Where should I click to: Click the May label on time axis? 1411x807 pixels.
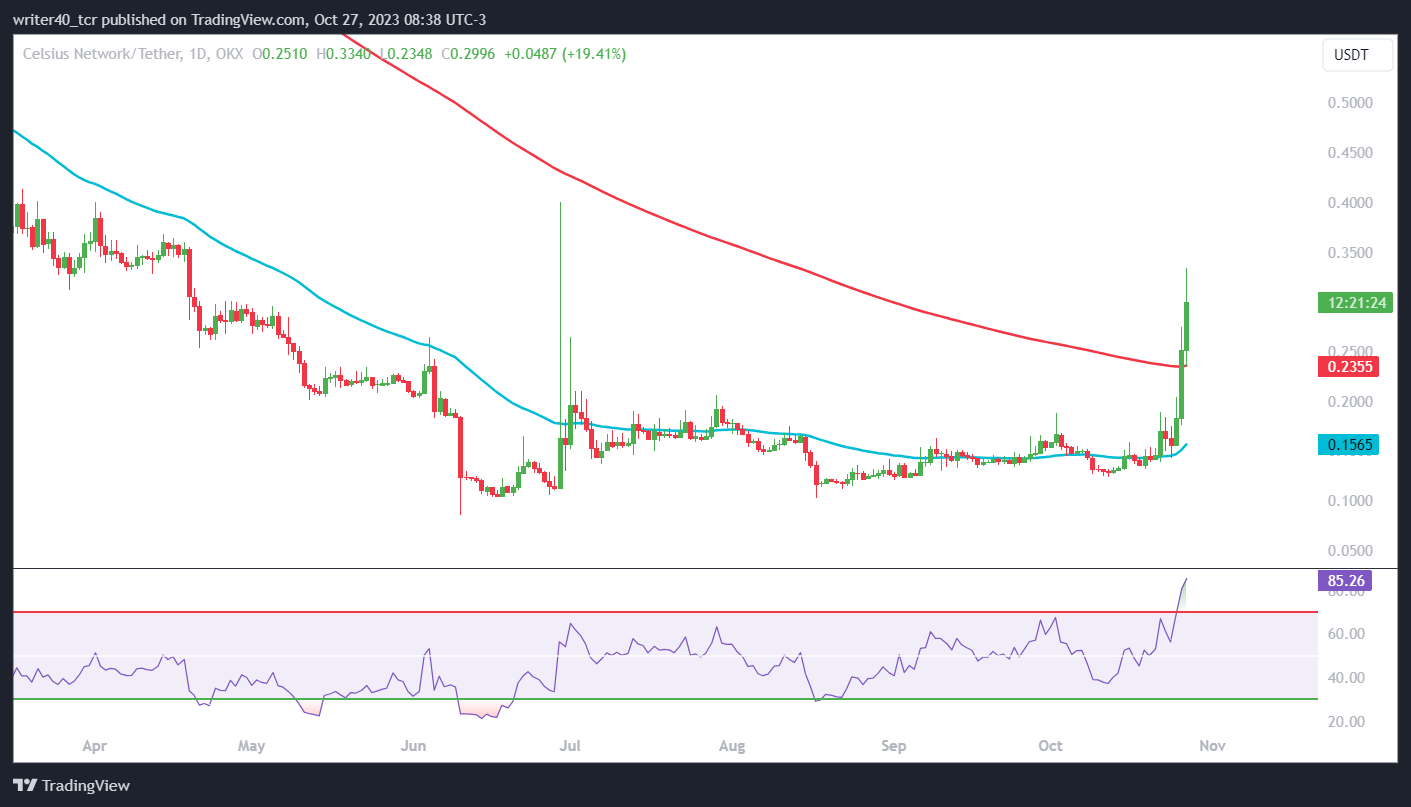(x=252, y=746)
